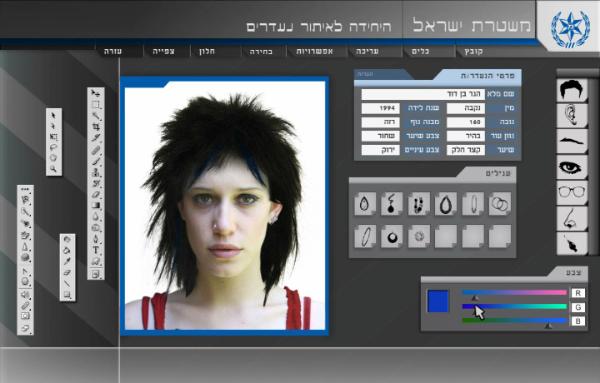Select the Clone Stamp tool
The image size is (600, 383).
click(x=96, y=172)
